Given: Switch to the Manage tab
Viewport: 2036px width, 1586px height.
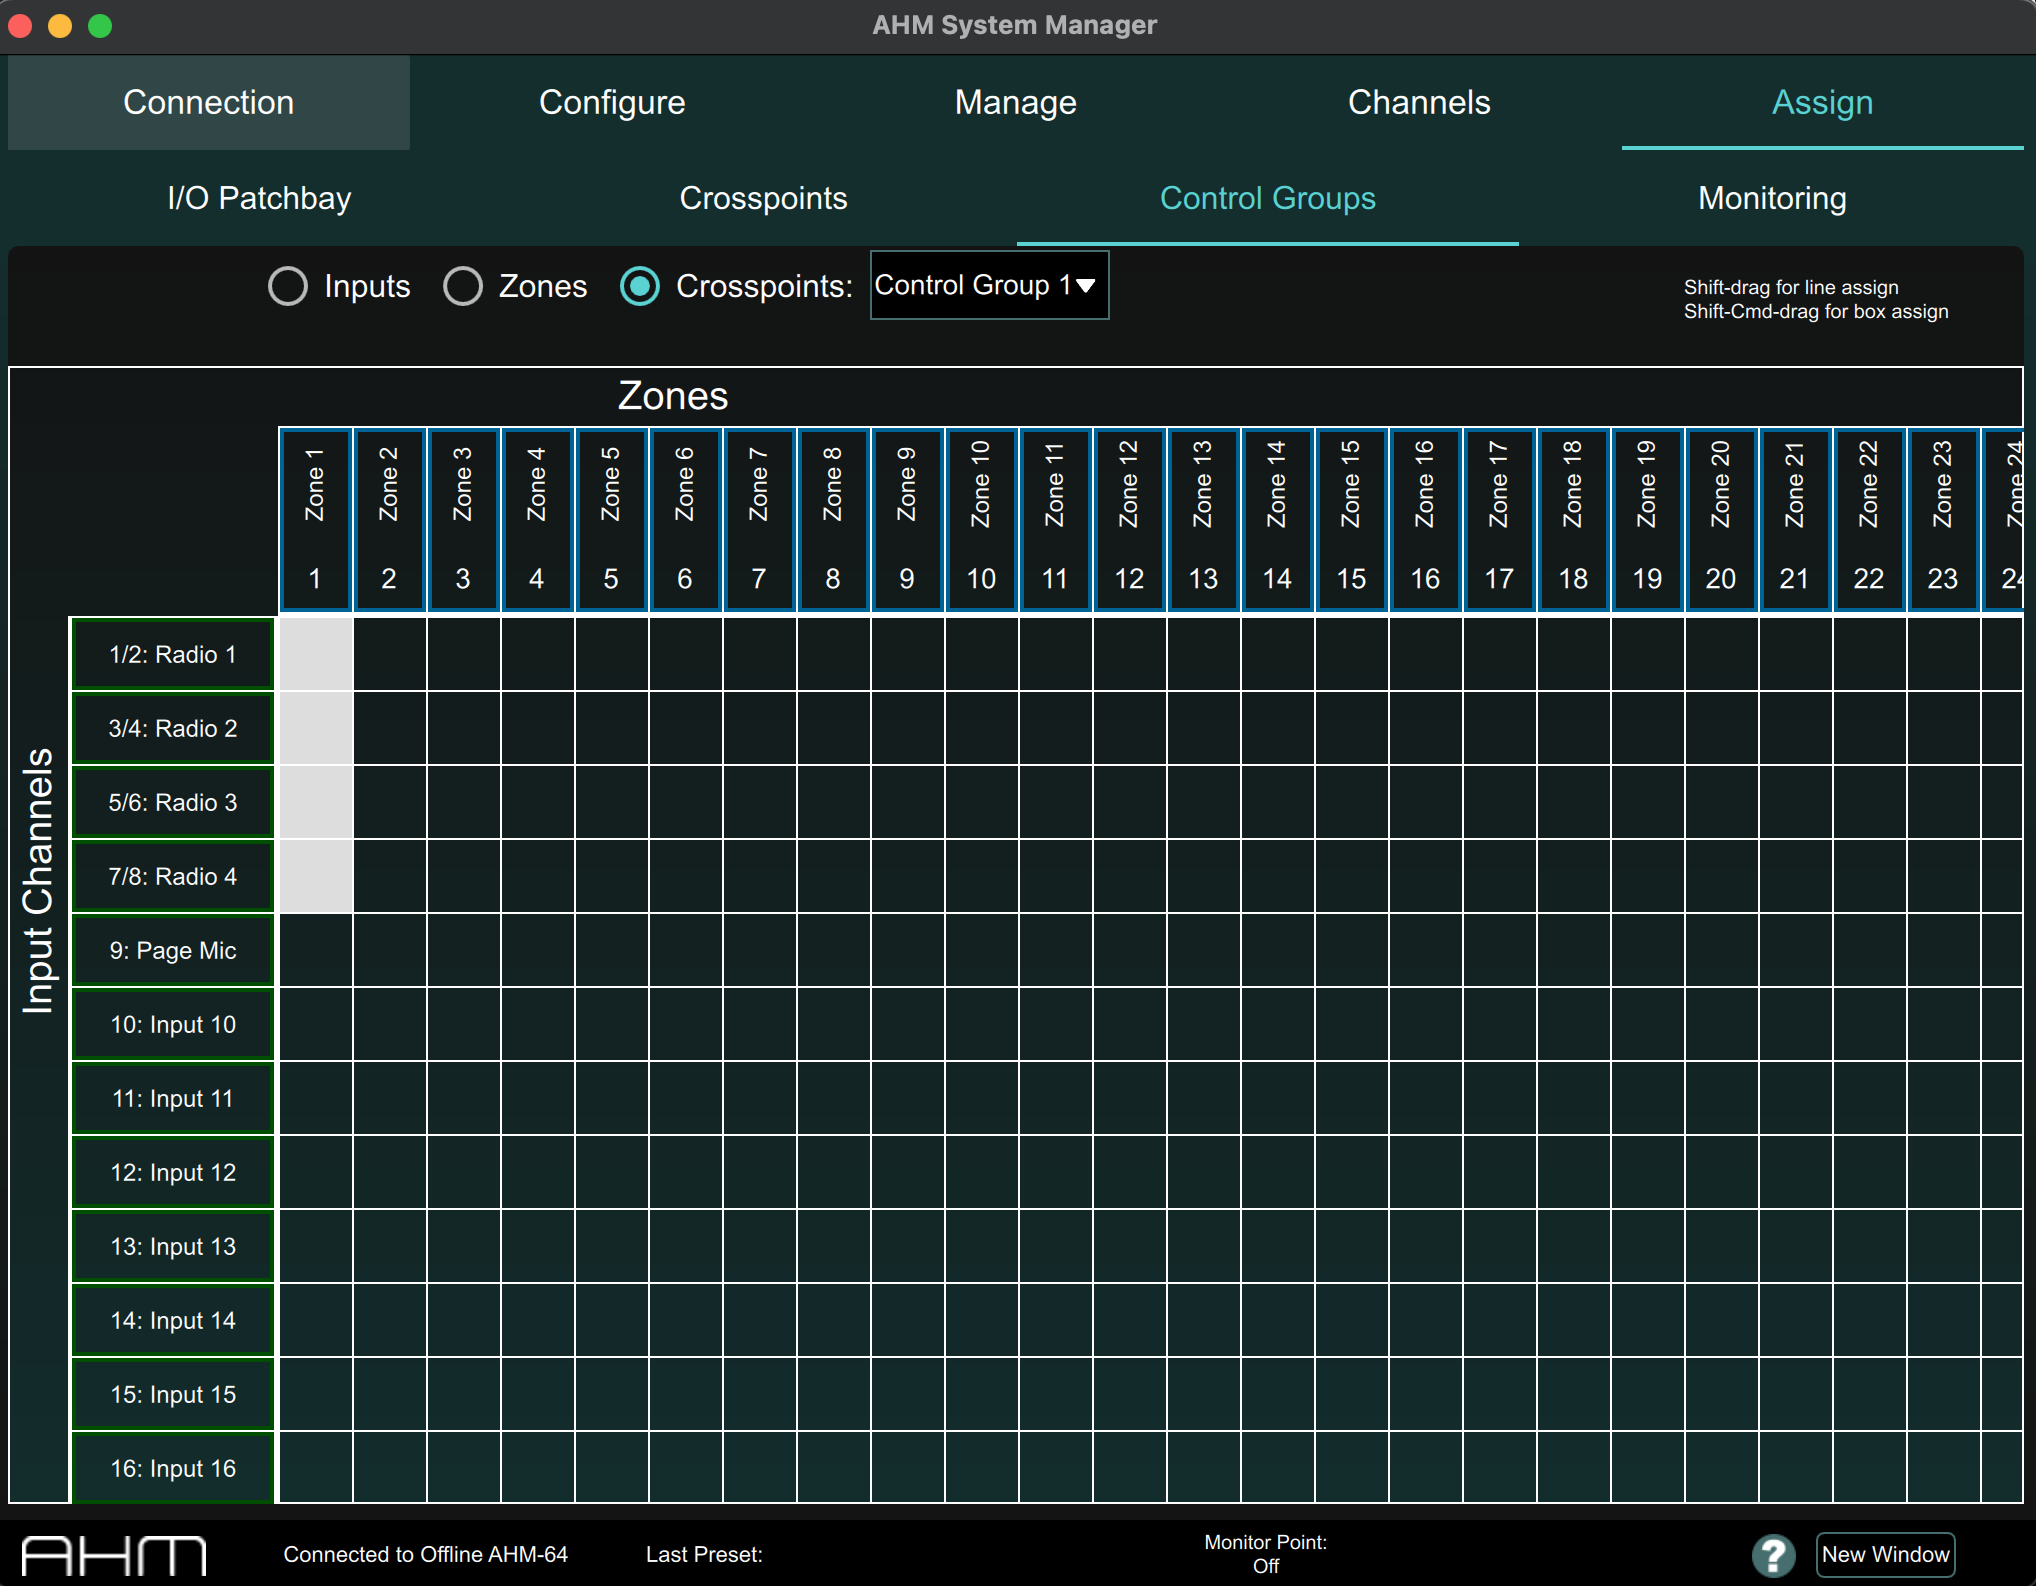Looking at the screenshot, I should pyautogui.click(x=1016, y=102).
